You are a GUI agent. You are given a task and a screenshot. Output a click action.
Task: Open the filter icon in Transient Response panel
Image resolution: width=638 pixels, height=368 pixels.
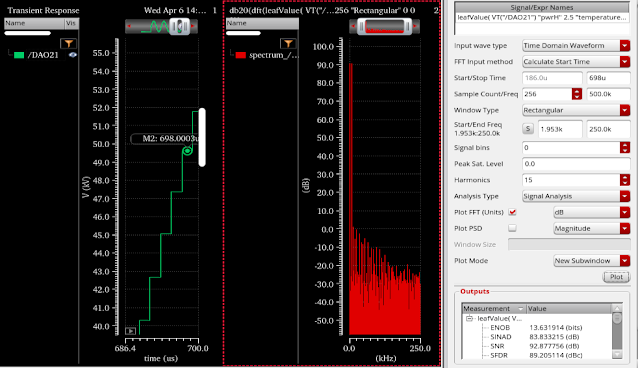pos(68,43)
